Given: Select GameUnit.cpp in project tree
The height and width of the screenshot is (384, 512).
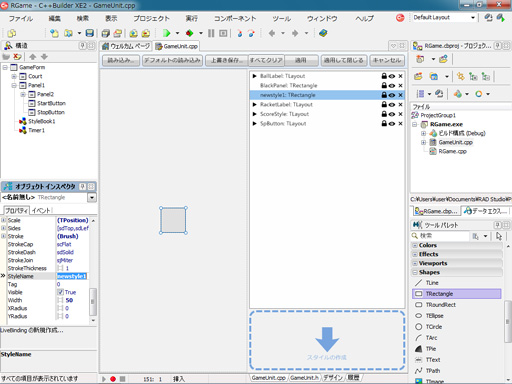Looking at the screenshot, I should click(455, 142).
